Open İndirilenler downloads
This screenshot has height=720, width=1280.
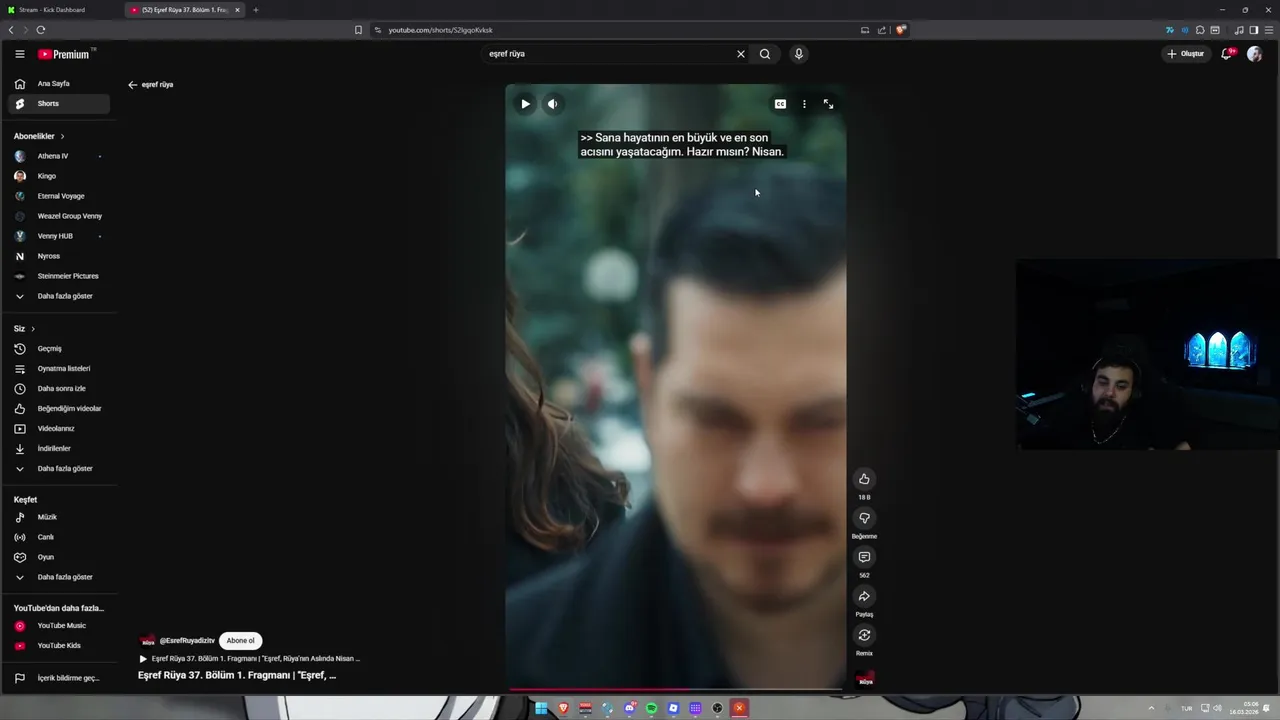click(60, 449)
